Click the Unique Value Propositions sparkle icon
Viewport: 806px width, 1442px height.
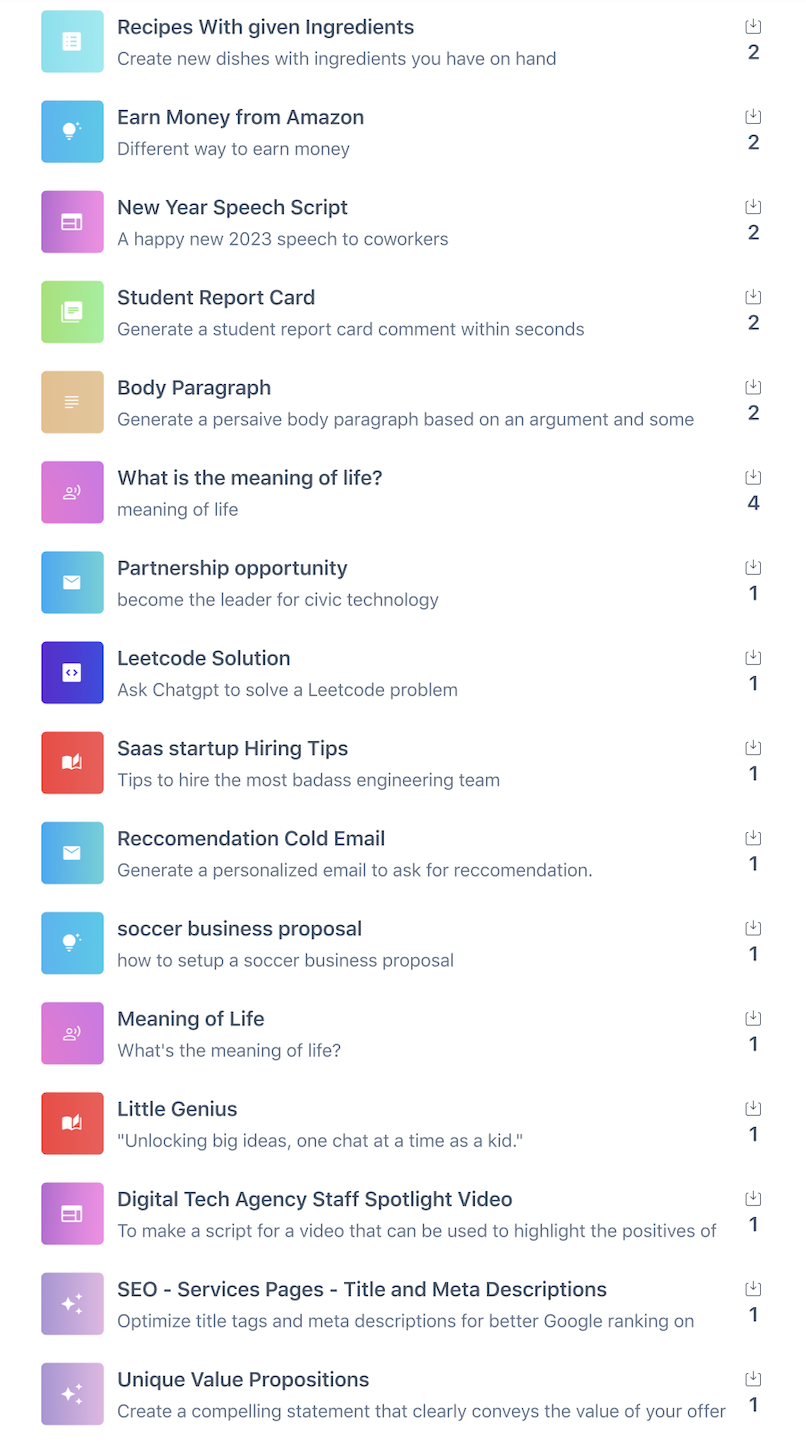(72, 1394)
